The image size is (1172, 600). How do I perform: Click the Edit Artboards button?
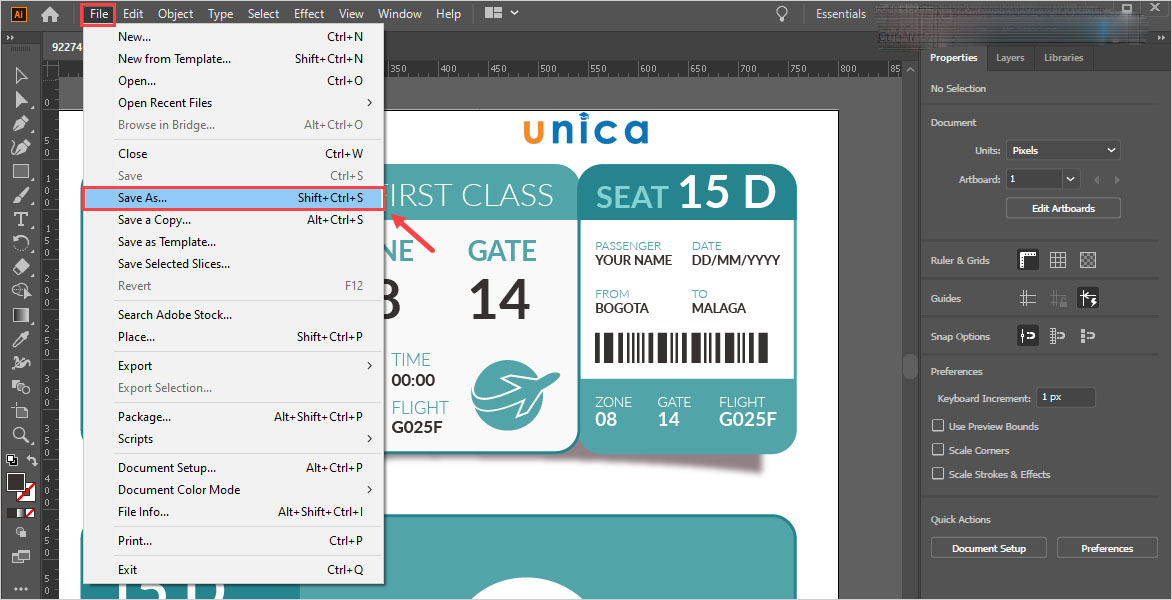pyautogui.click(x=1062, y=208)
